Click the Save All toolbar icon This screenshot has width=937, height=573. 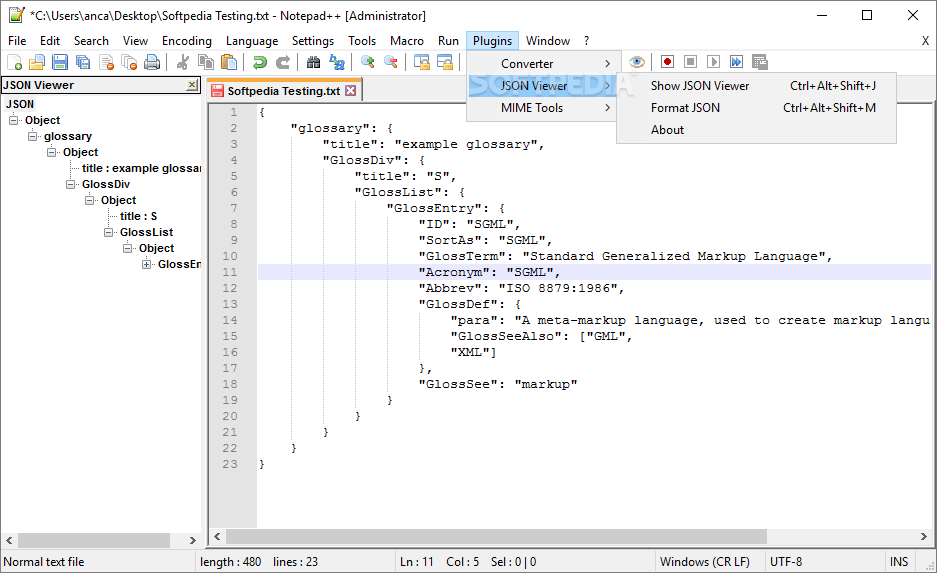point(83,62)
